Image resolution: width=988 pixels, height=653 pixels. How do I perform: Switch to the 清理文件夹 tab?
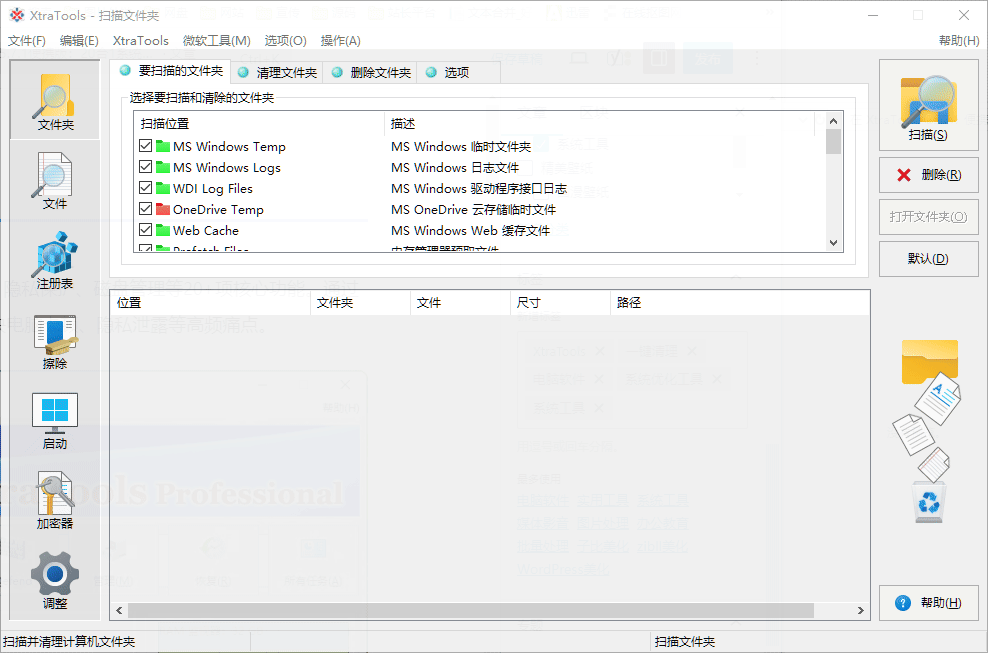[277, 72]
